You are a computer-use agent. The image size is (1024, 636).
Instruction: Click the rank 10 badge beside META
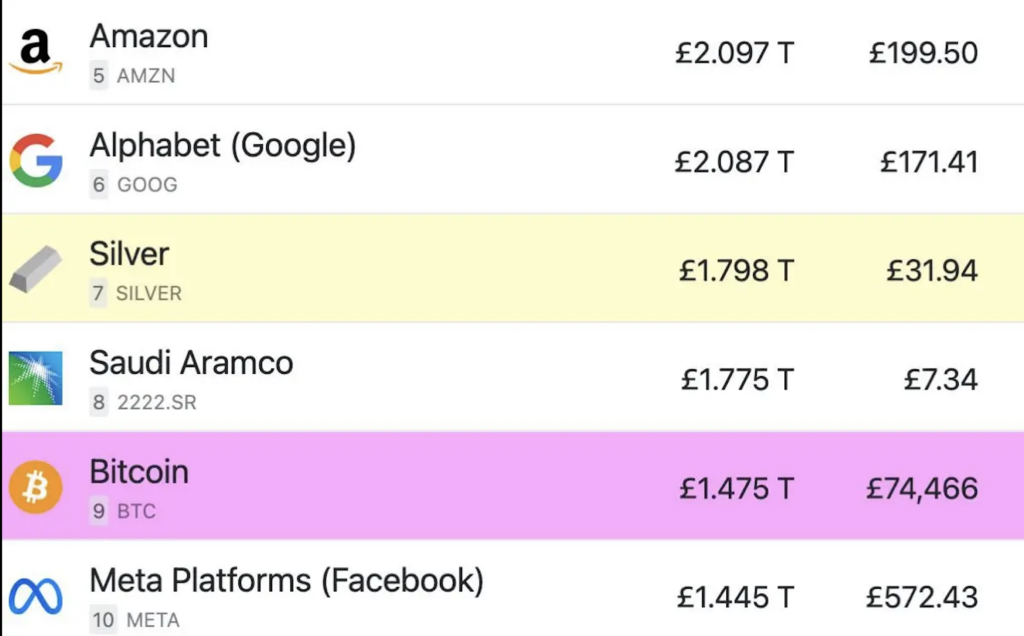click(103, 620)
